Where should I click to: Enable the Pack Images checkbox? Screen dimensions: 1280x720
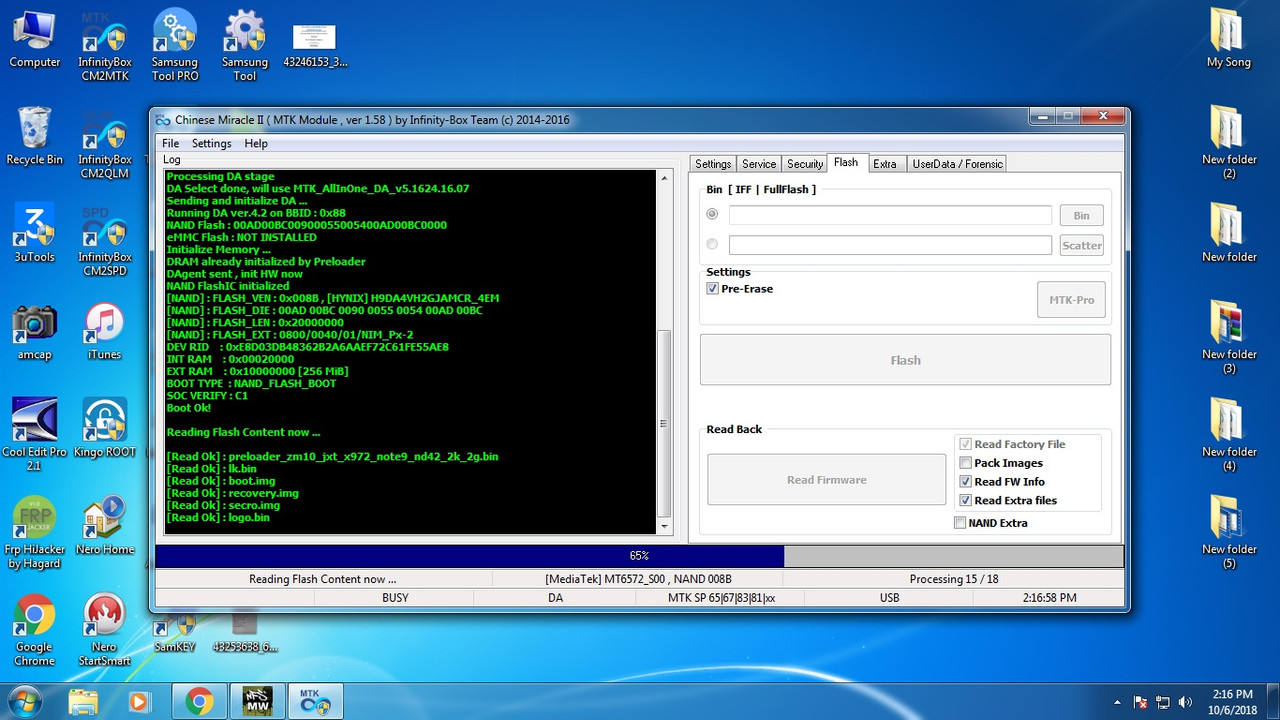click(965, 463)
